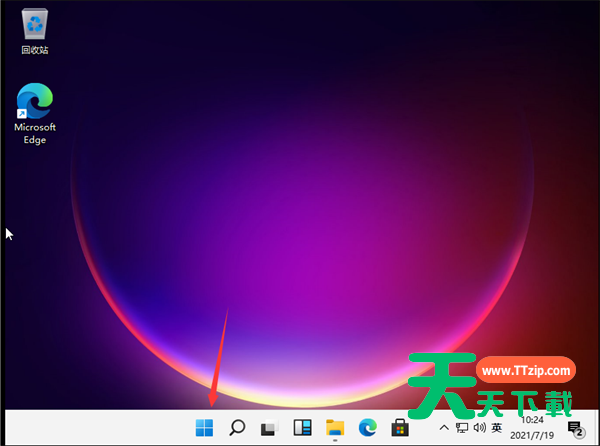The height and width of the screenshot is (446, 600).
Task: Toggle the 英 input method indicator
Action: (x=496, y=428)
